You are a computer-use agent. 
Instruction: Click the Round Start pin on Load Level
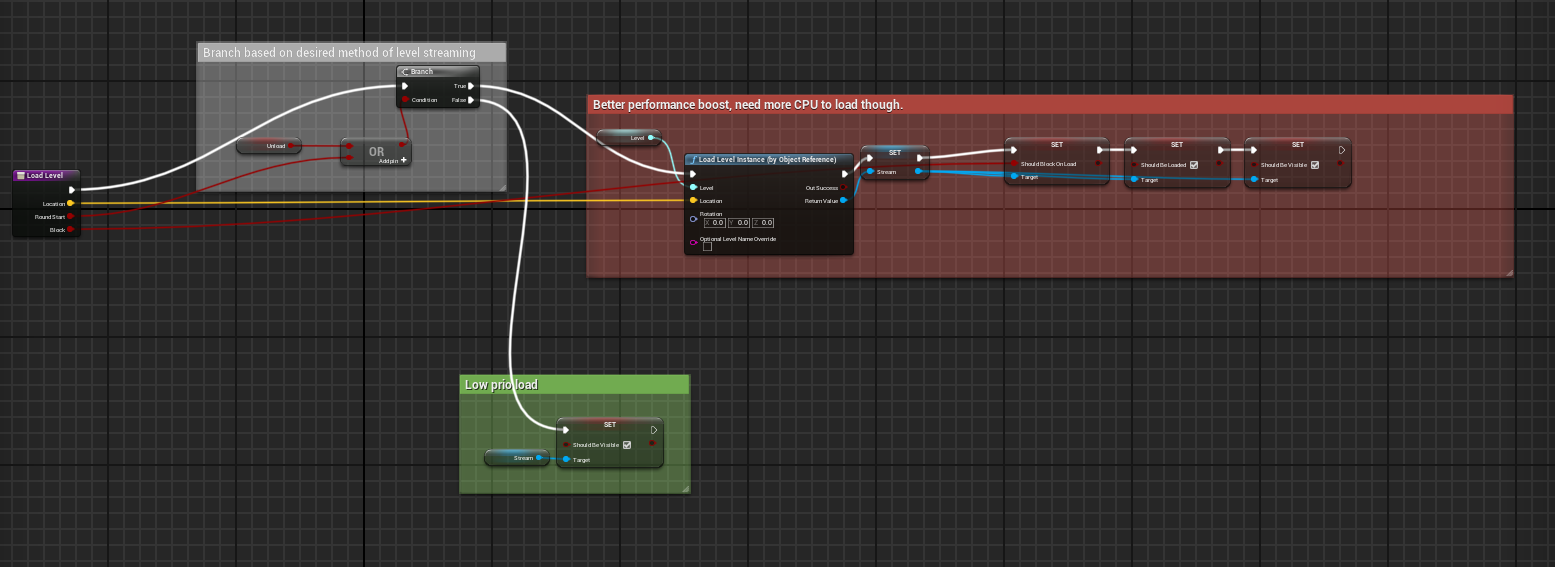click(x=70, y=216)
